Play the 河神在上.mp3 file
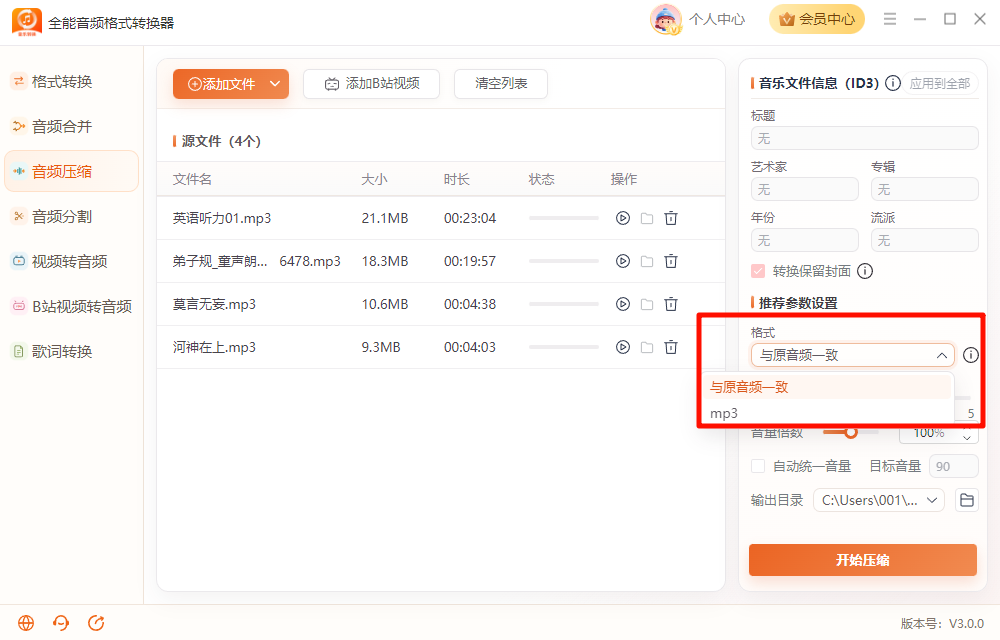Viewport: 1000px width, 640px height. pyautogui.click(x=622, y=347)
